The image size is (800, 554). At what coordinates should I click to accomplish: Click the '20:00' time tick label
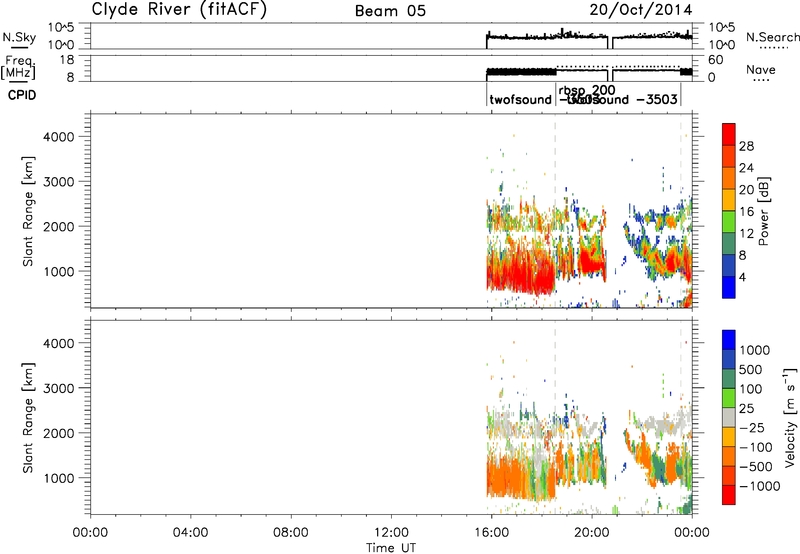(592, 533)
